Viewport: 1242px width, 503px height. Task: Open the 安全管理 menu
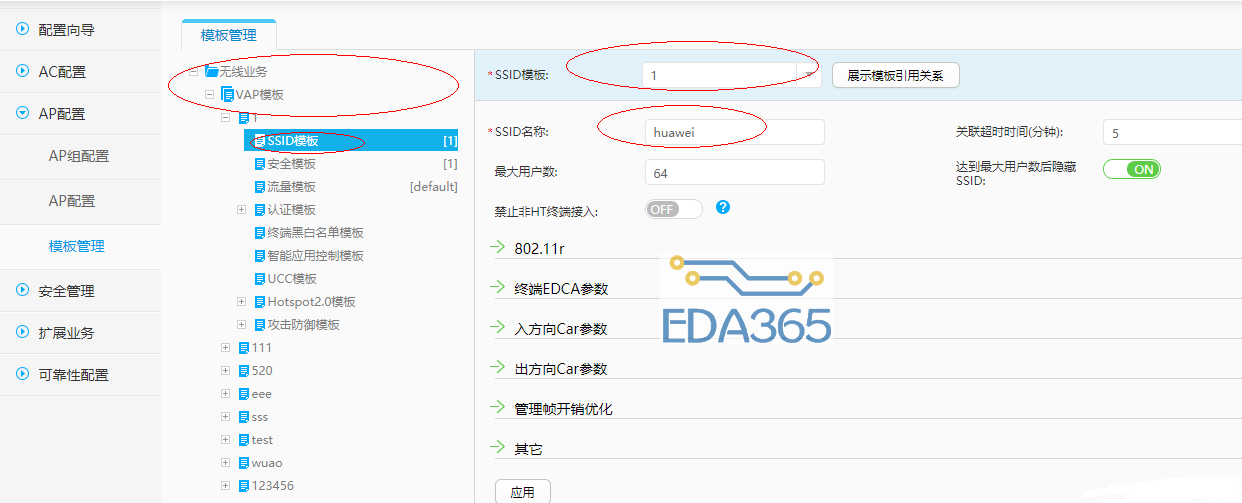(66, 291)
